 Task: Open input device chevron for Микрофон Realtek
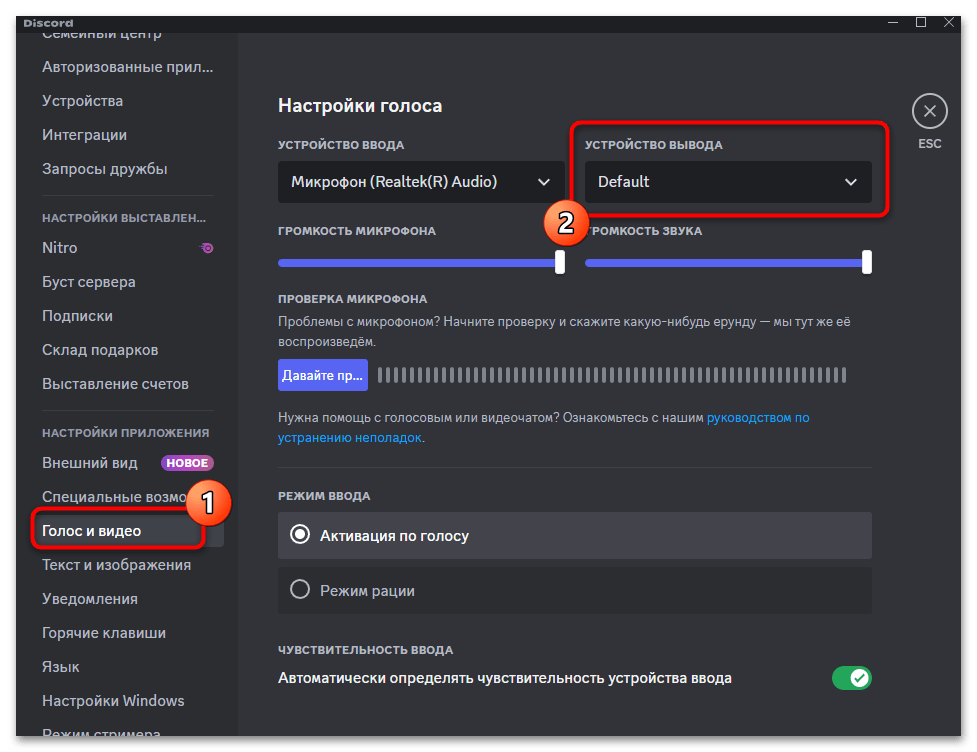(543, 182)
